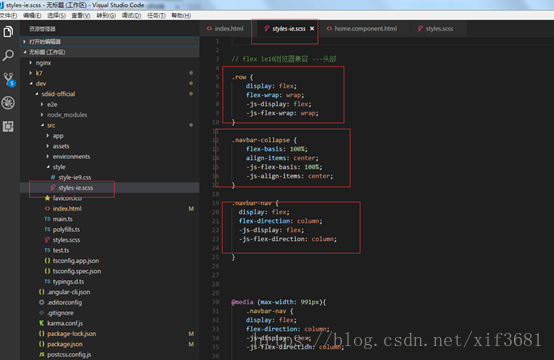Expand the app folder

[x=110, y=136]
